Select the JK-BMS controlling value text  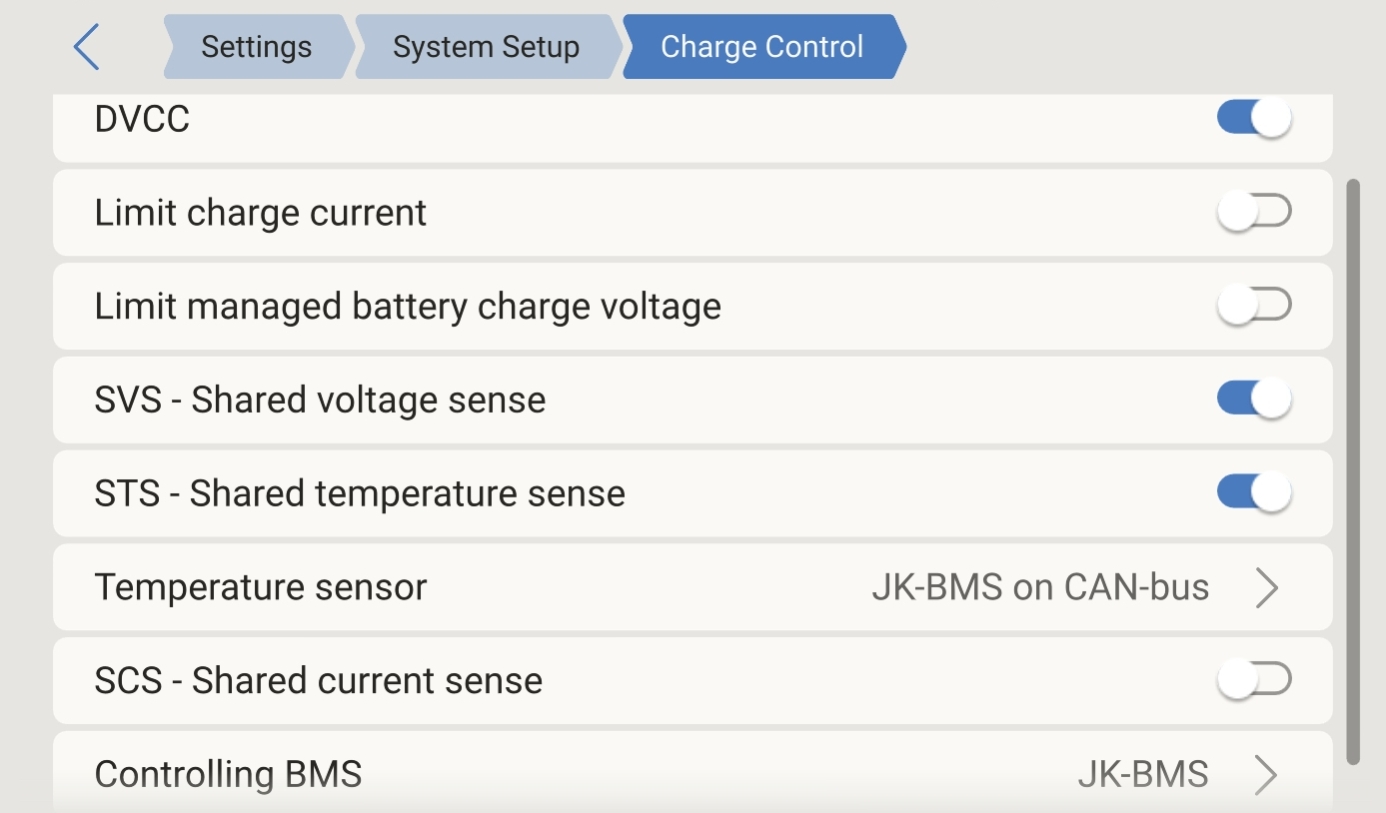click(x=1143, y=774)
